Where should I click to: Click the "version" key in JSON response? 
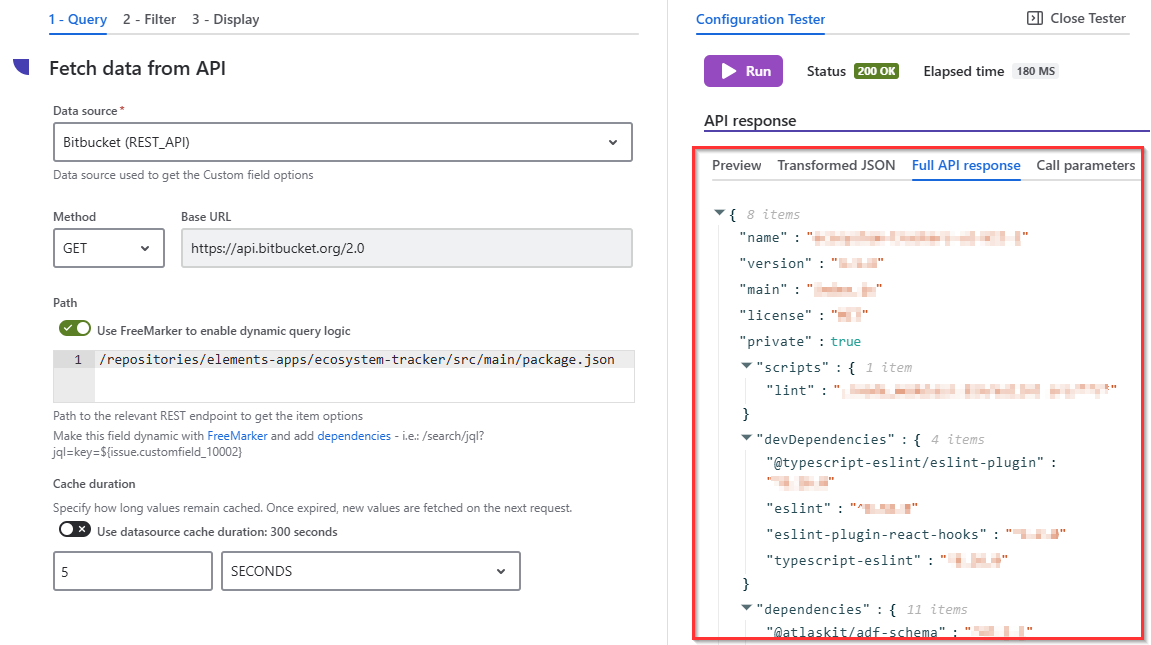tap(775, 263)
